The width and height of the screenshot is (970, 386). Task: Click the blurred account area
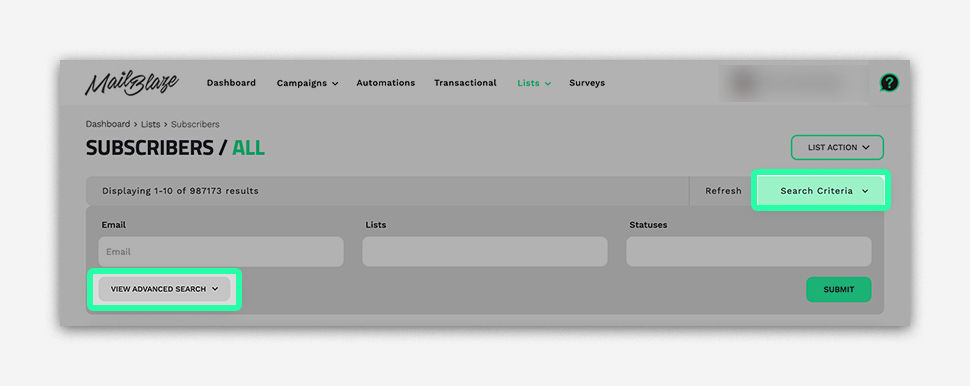coord(792,83)
